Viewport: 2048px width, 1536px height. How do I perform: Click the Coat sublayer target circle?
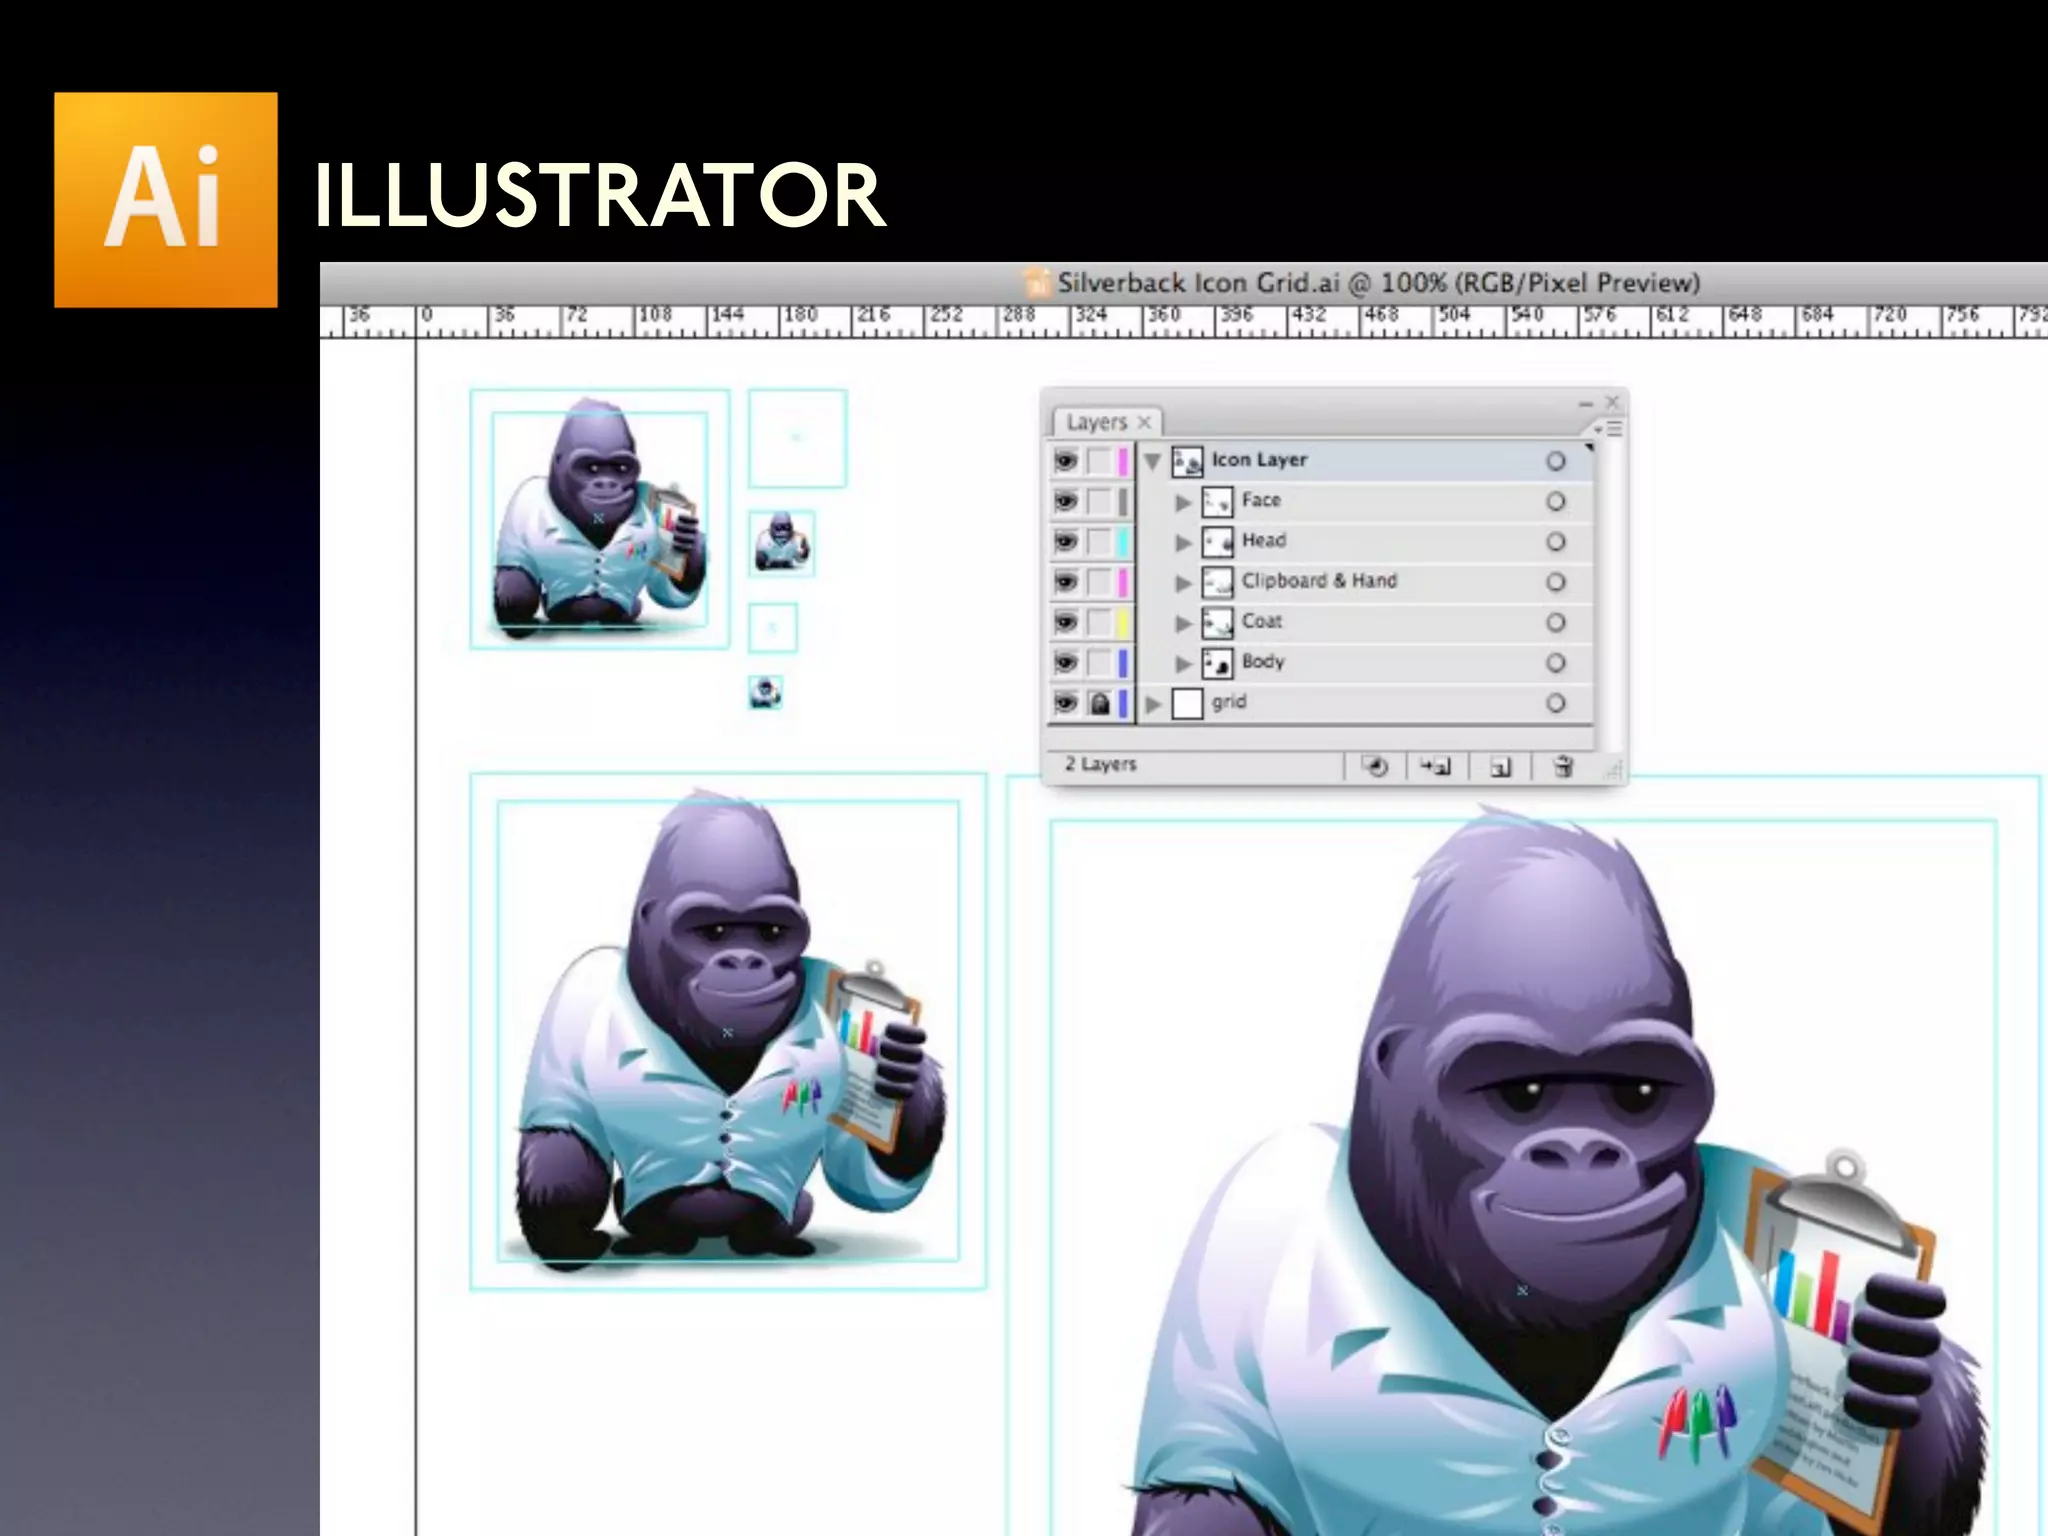tap(1556, 622)
